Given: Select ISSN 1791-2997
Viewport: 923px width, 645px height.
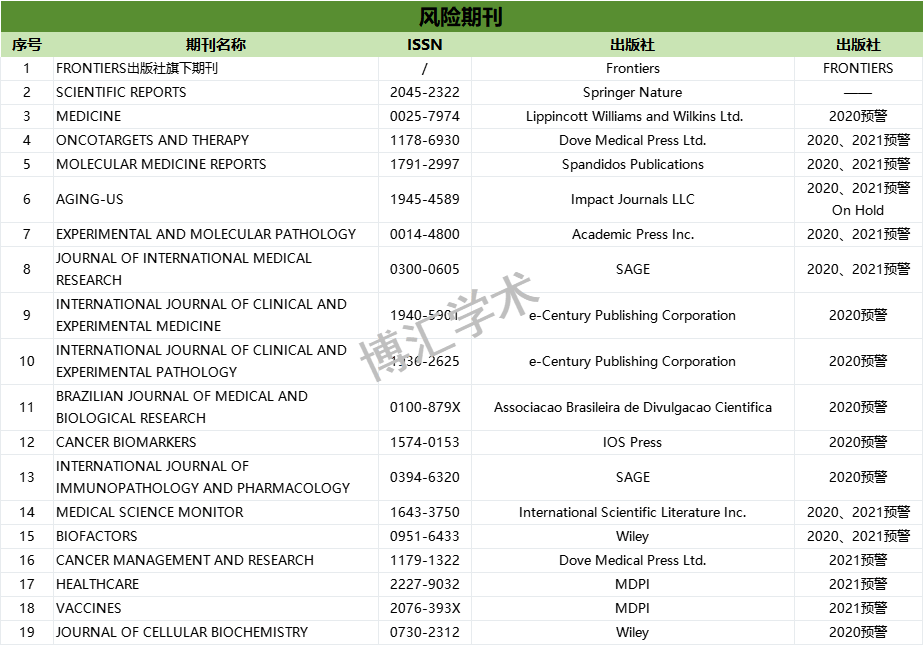Looking at the screenshot, I should click(424, 164).
